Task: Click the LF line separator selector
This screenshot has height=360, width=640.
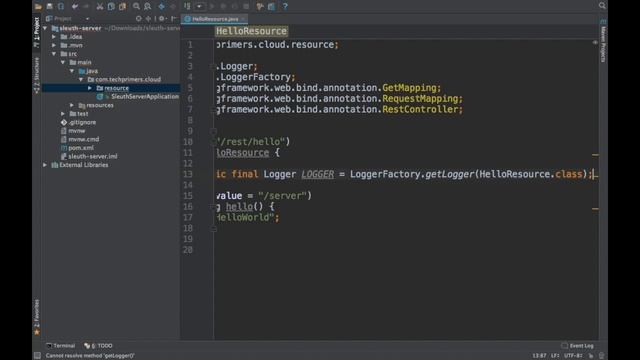Action: click(x=555, y=356)
